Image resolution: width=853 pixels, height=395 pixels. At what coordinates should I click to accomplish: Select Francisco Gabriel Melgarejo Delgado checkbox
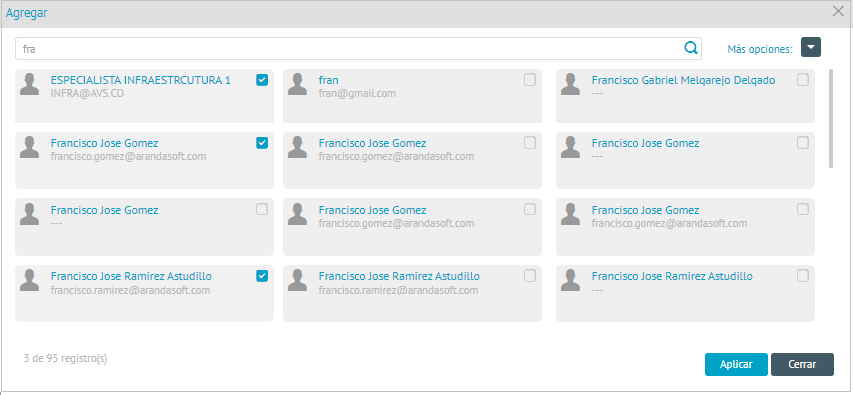coord(802,80)
